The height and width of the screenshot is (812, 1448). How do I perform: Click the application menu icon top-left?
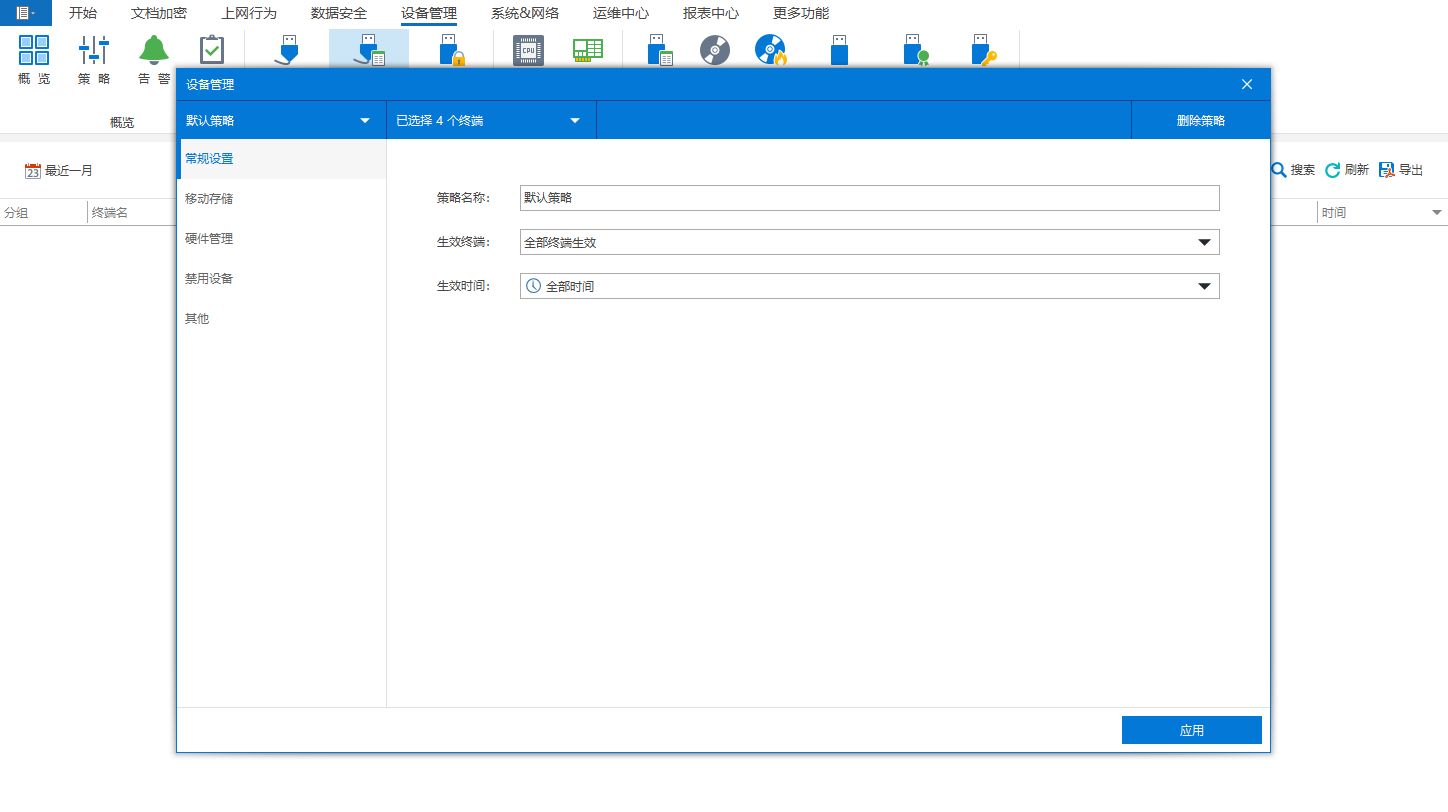(x=26, y=13)
